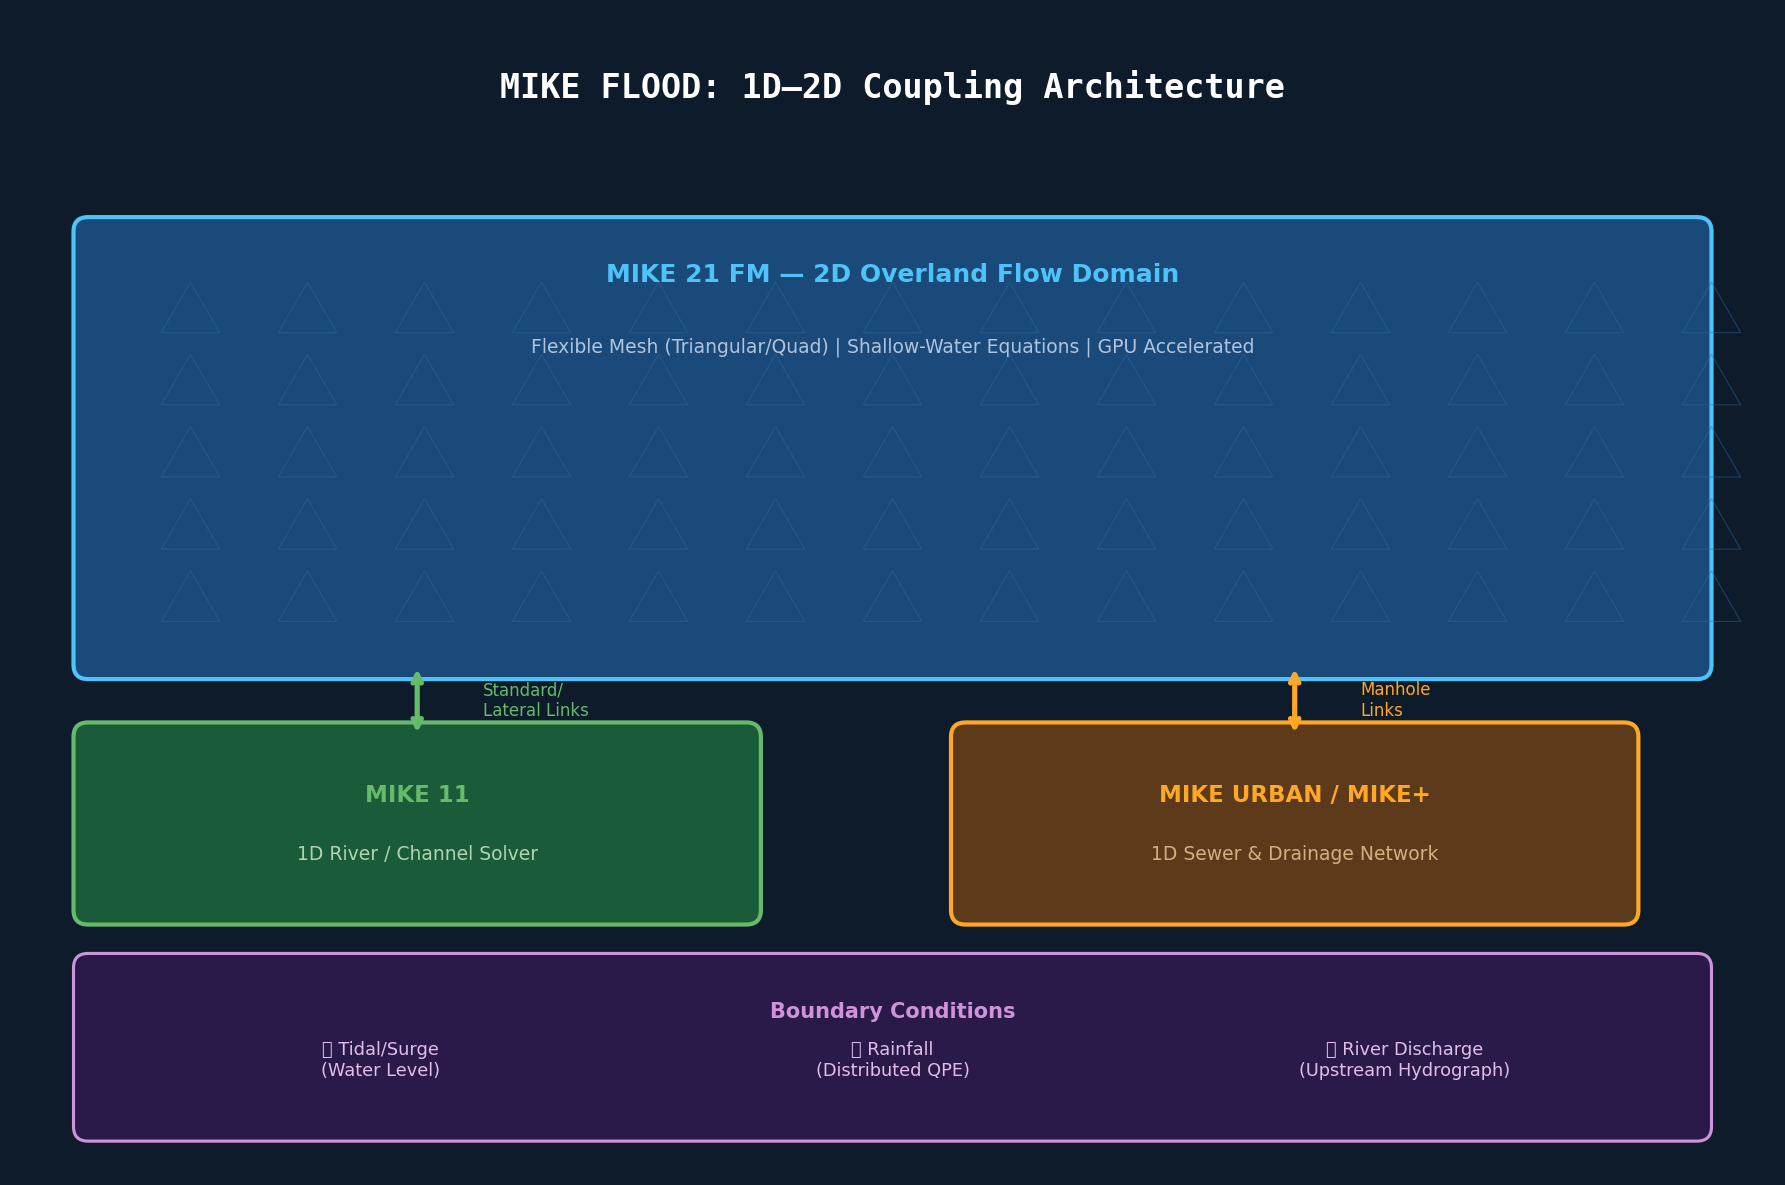Click the title "MIKE FLOOD: 1D–2D Coupling Architecture"
Image resolution: width=1785 pixels, height=1185 pixels.
click(x=892, y=87)
